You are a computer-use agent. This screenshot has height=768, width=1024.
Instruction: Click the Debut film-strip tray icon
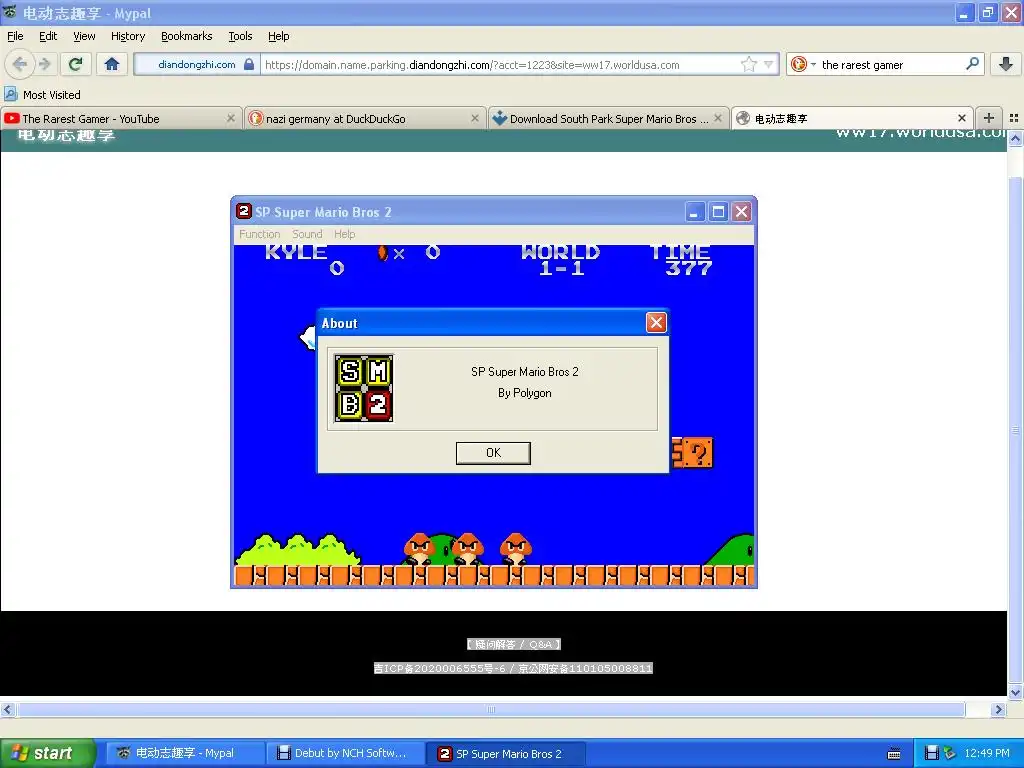pyautogui.click(x=932, y=753)
